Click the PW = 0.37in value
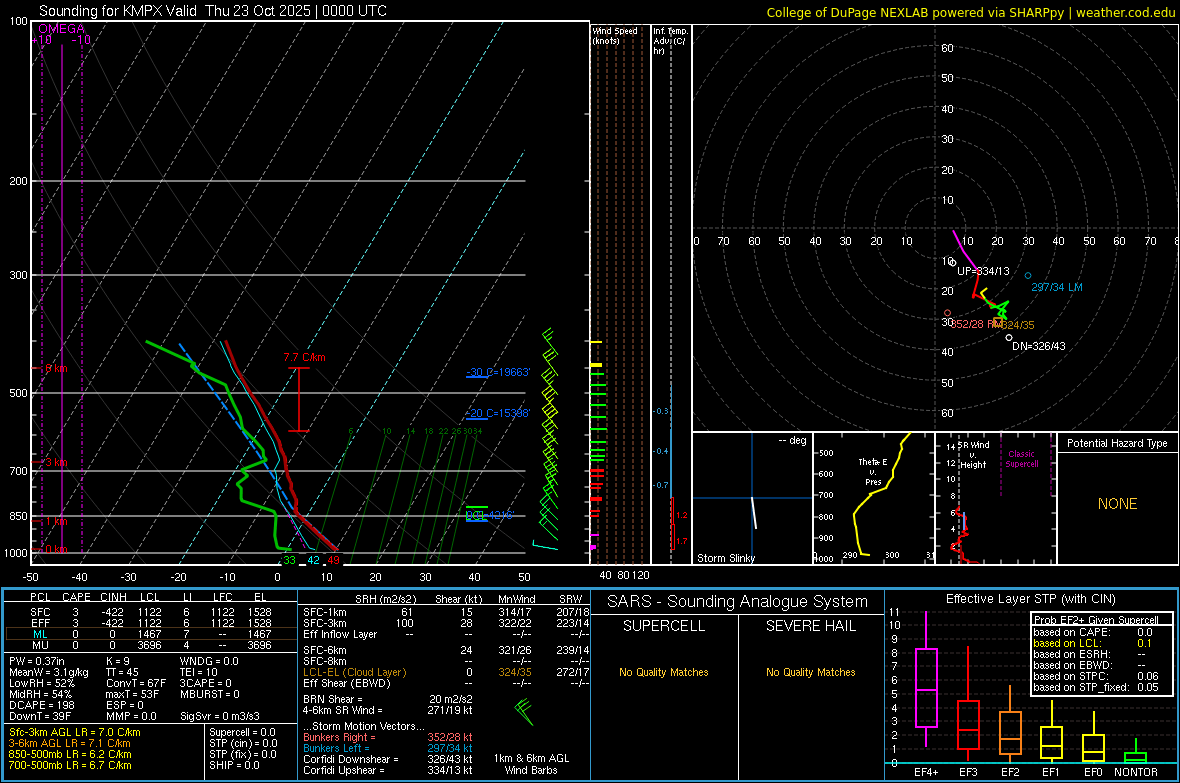 (x=37, y=661)
